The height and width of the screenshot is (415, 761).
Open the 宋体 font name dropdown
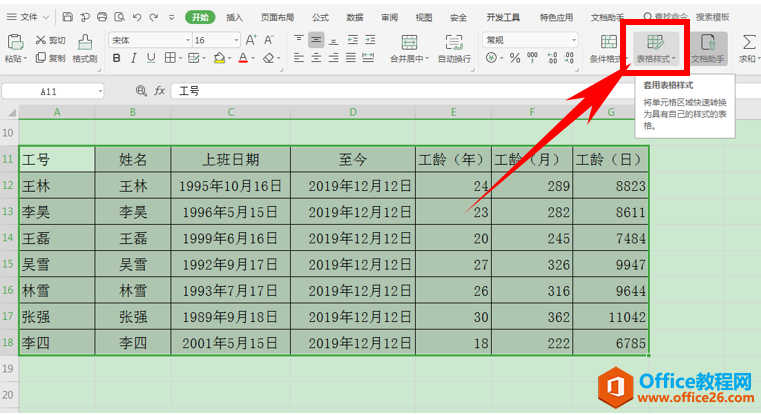click(x=188, y=40)
